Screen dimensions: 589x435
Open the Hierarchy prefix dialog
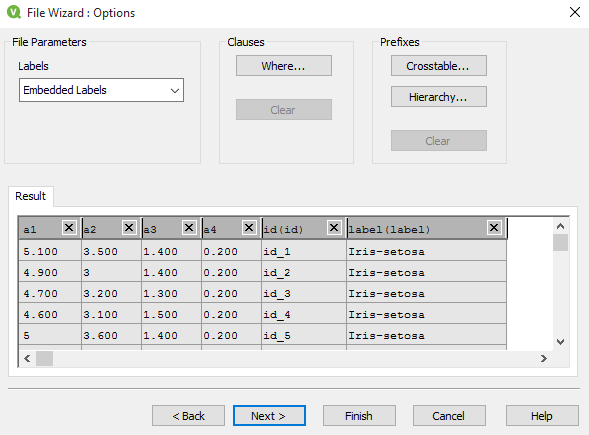click(x=438, y=97)
